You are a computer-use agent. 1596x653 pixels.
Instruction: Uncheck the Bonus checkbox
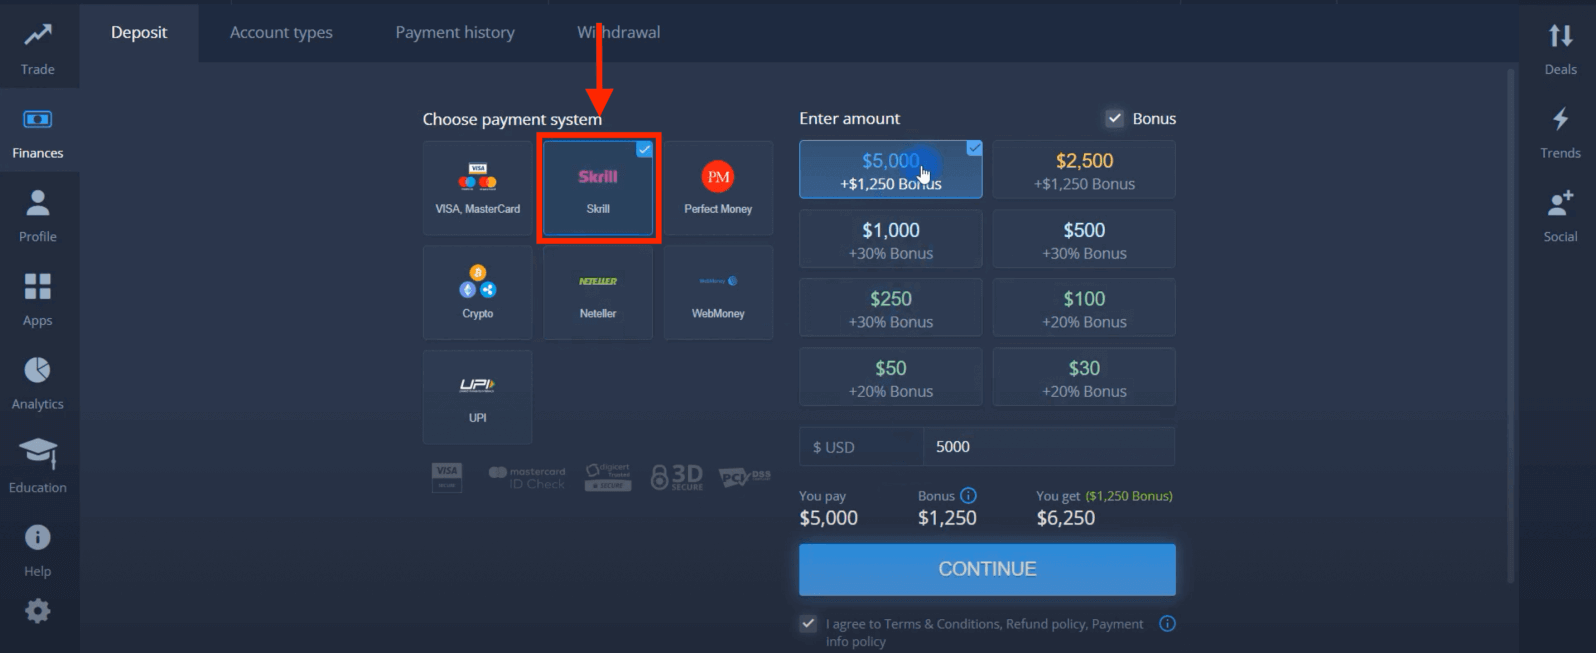1114,118
